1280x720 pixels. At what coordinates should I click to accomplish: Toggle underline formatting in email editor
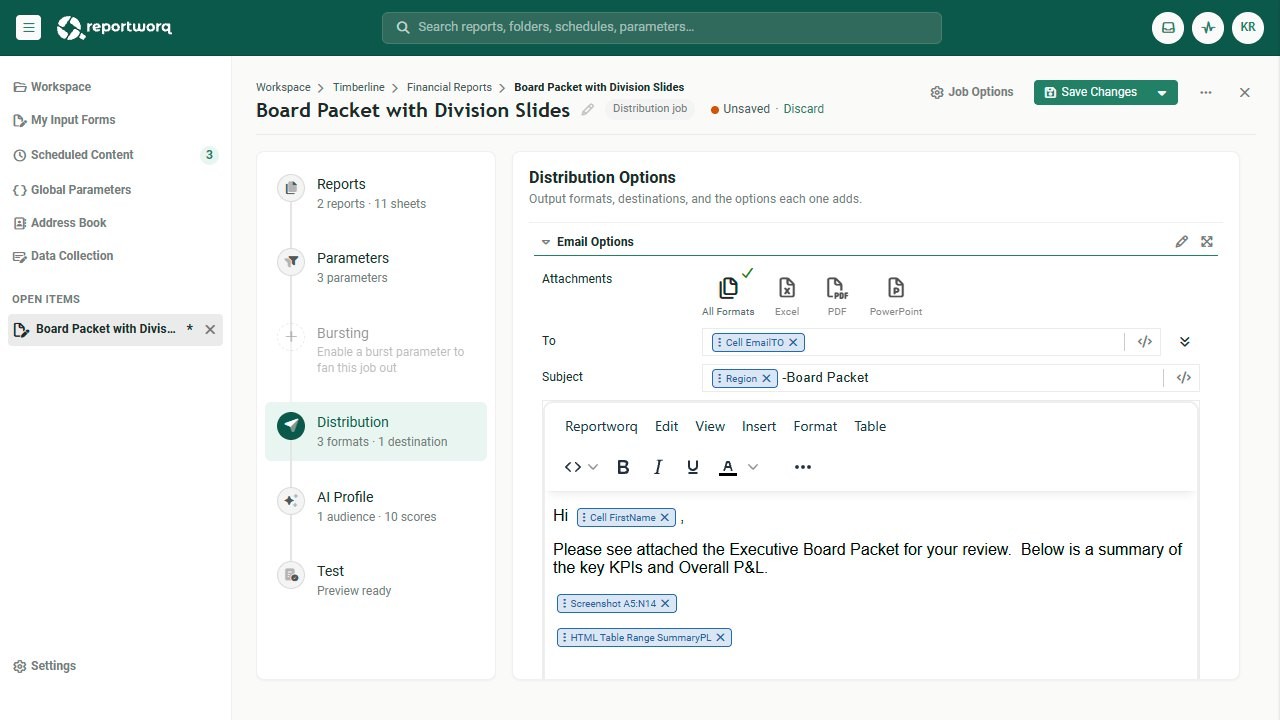pyautogui.click(x=693, y=467)
